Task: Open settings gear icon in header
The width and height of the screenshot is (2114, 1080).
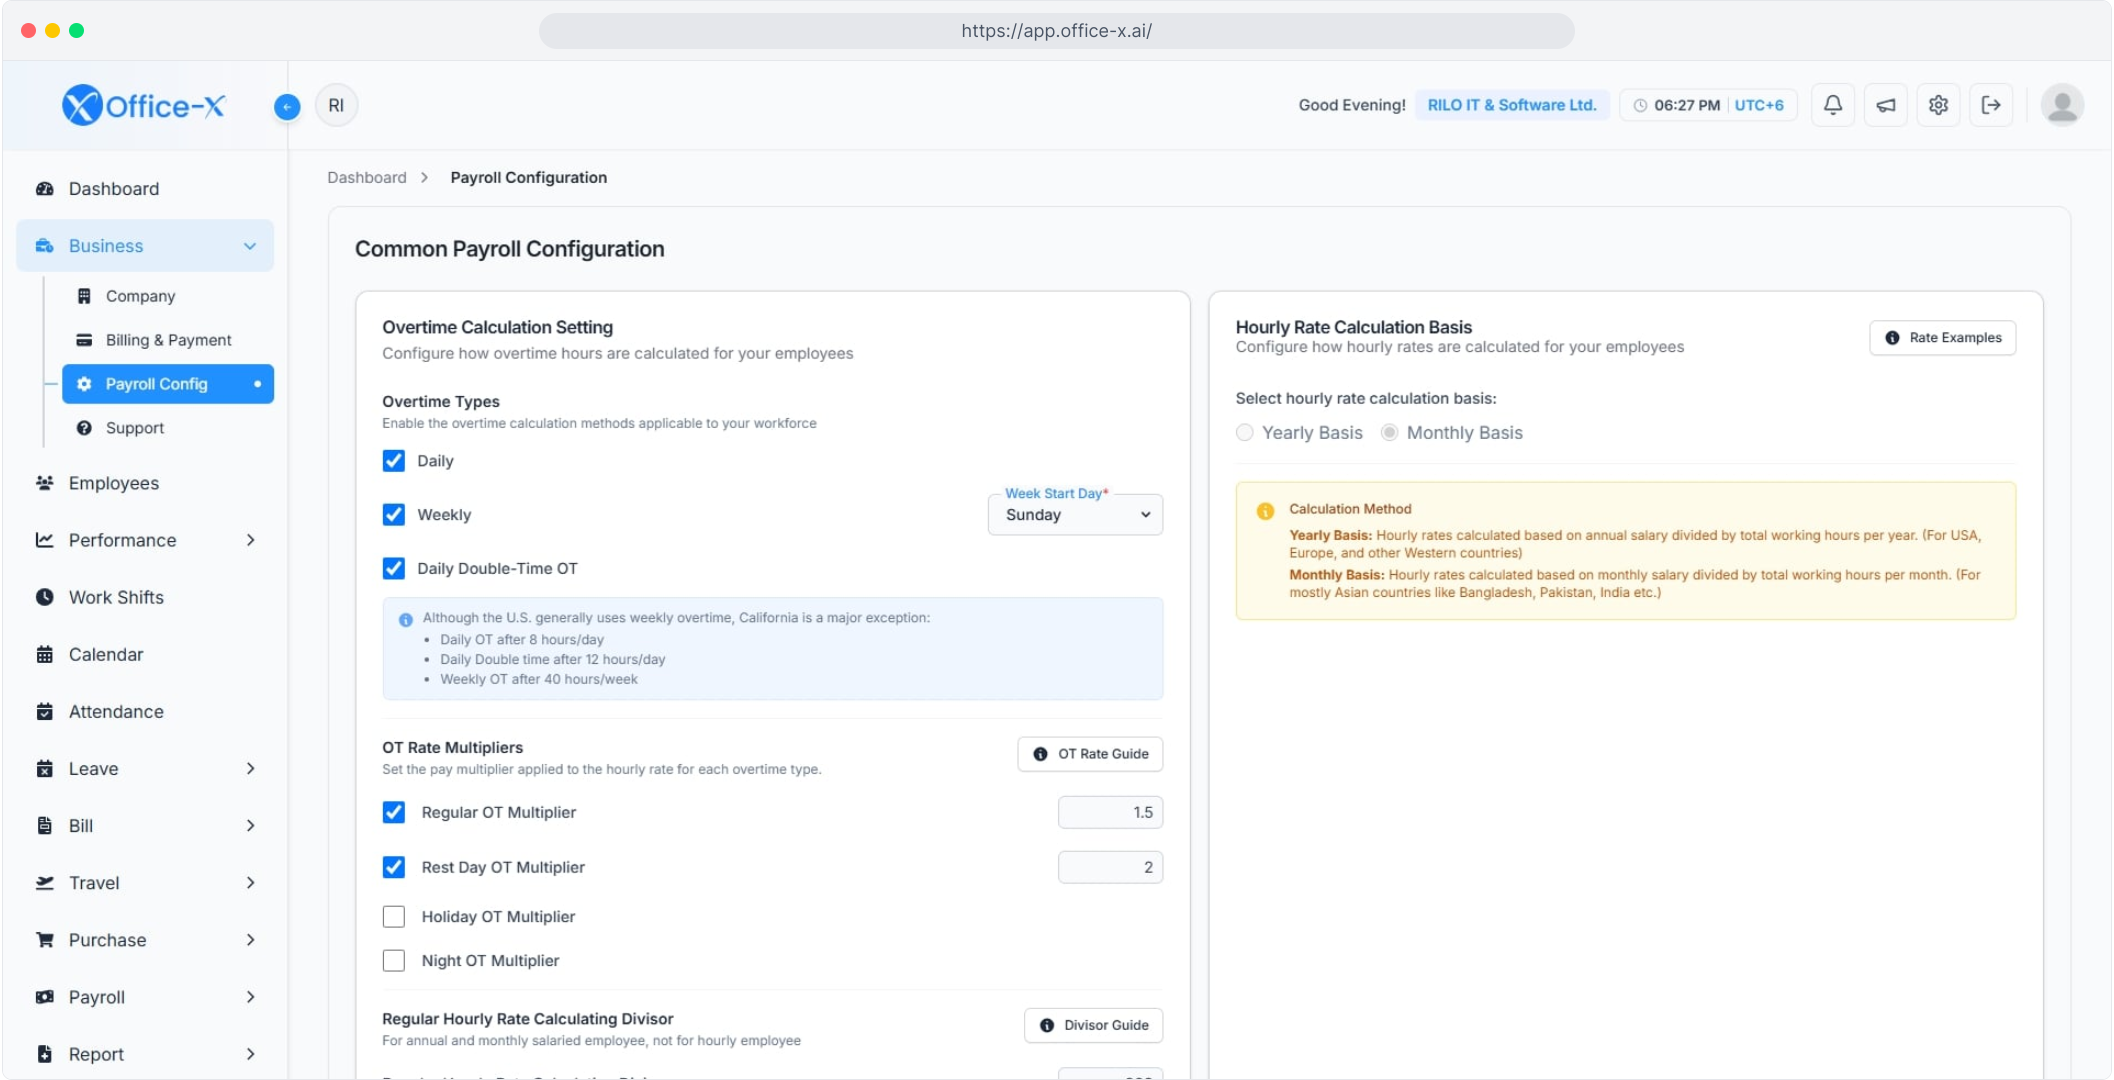Action: pyautogui.click(x=1938, y=105)
